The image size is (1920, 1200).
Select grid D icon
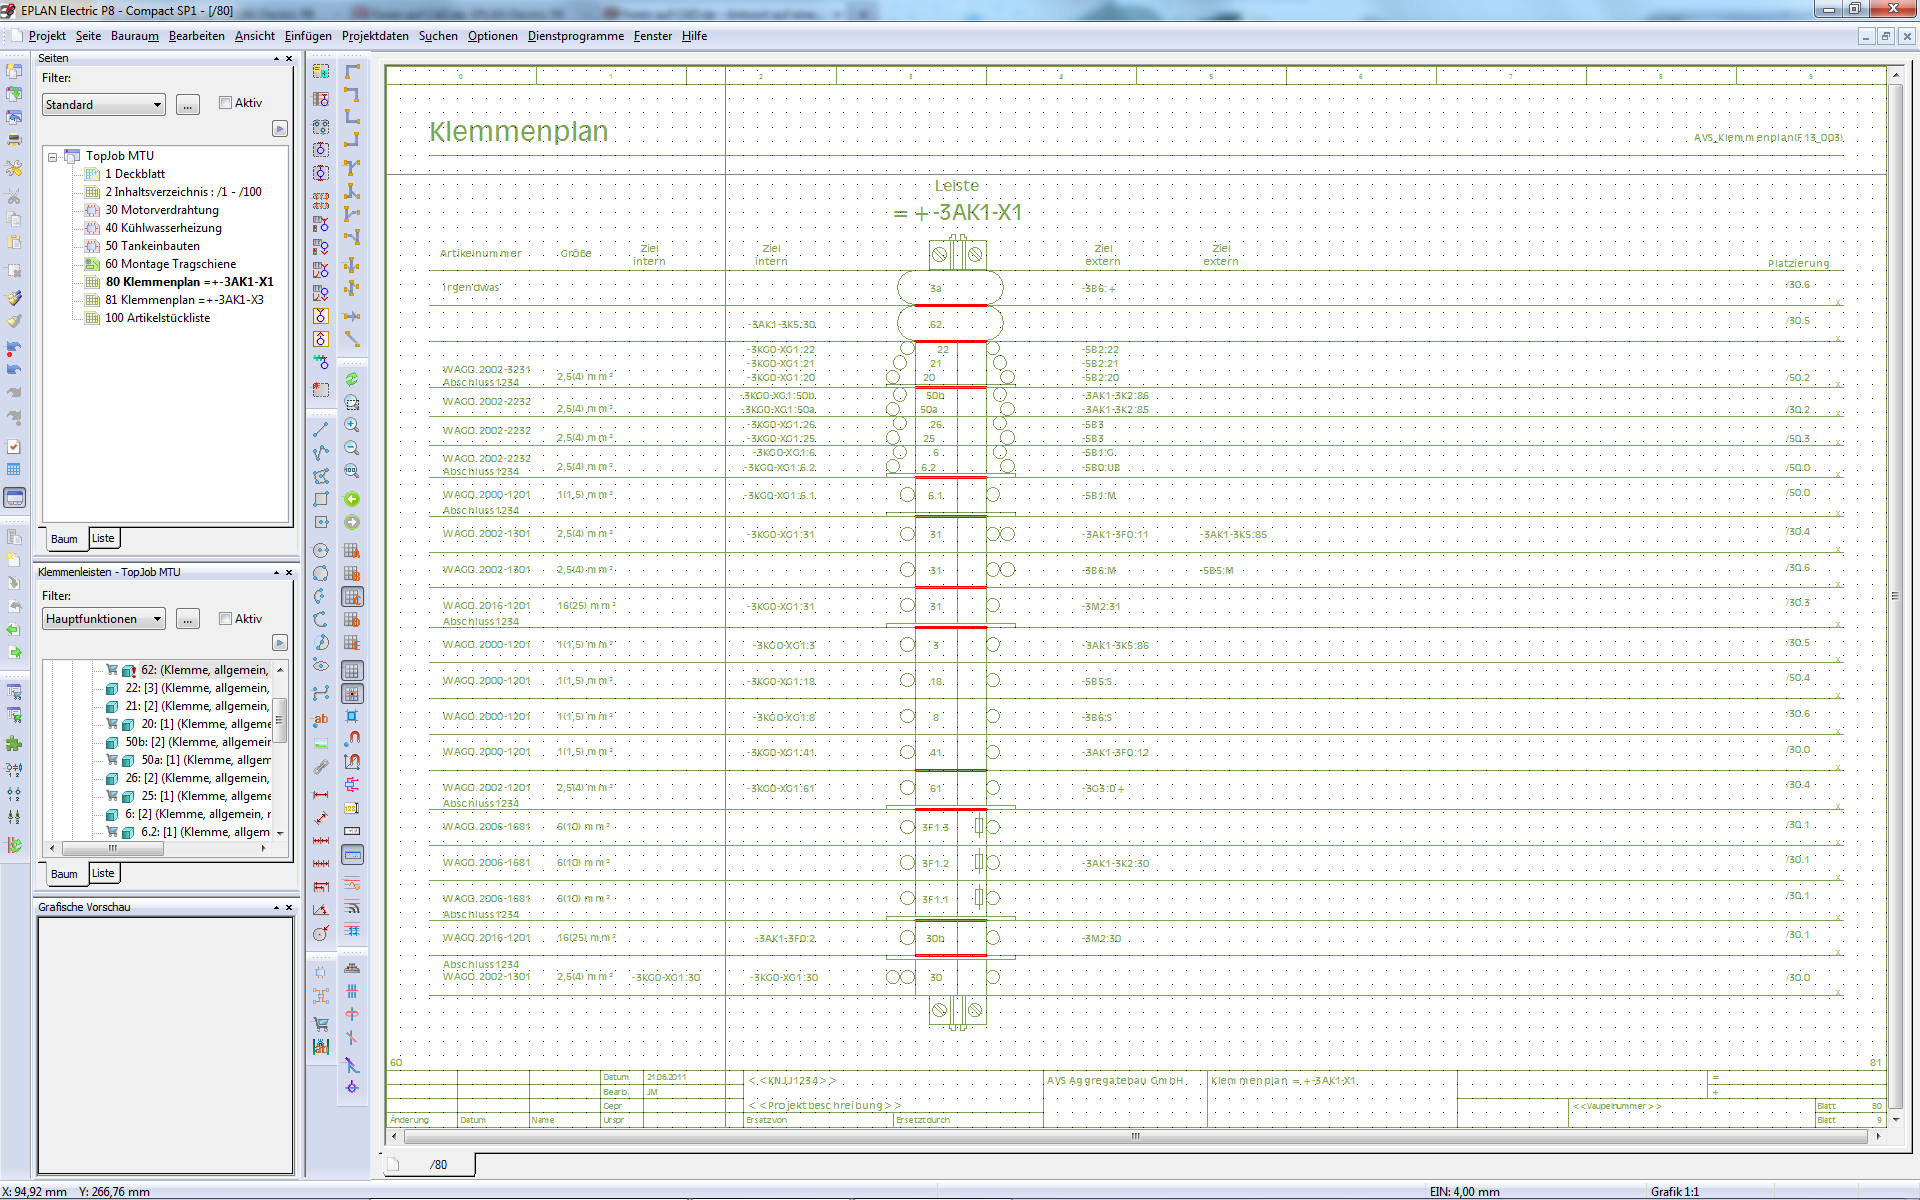352,620
